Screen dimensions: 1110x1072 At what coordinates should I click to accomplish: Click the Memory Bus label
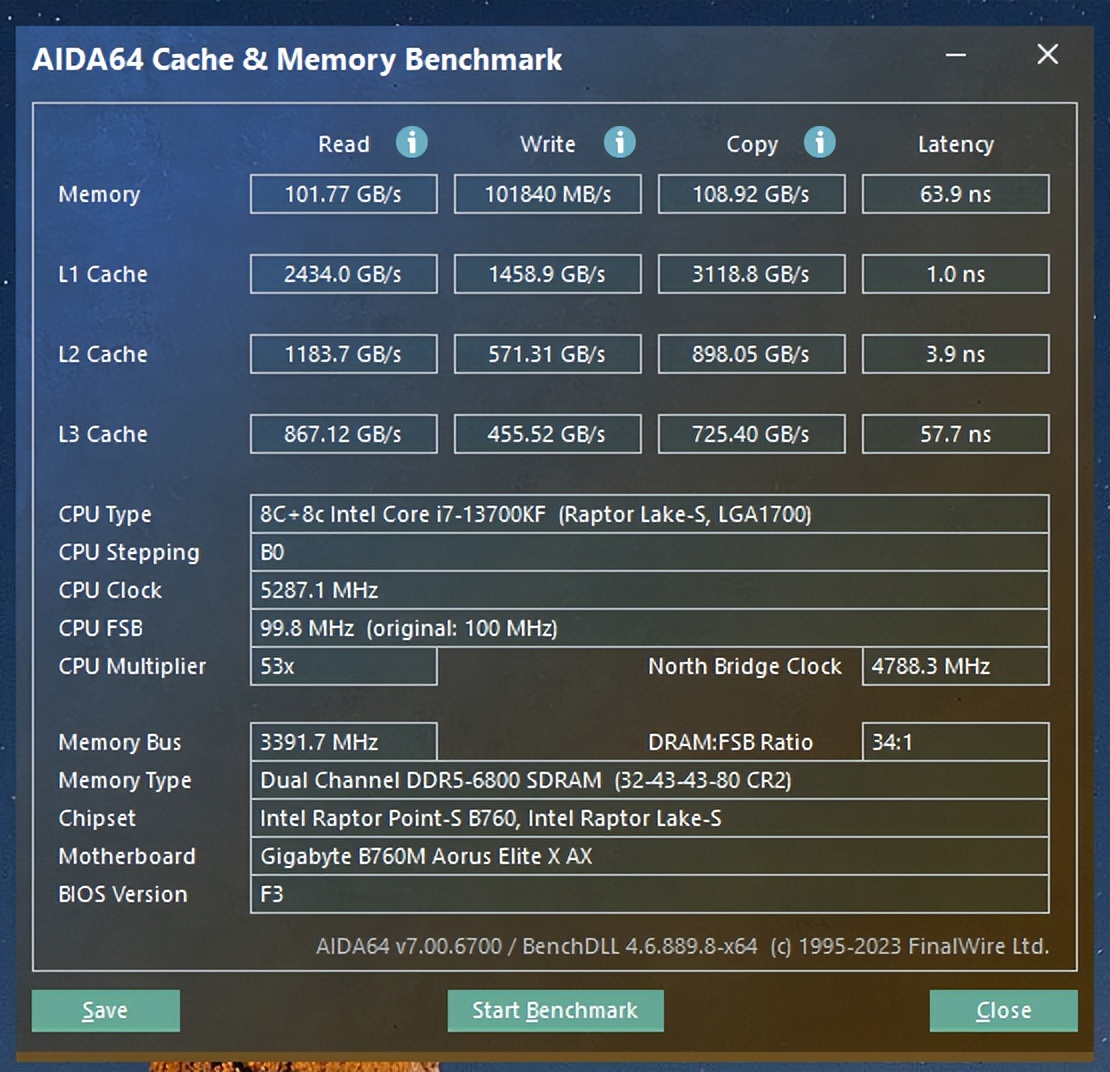tap(120, 743)
